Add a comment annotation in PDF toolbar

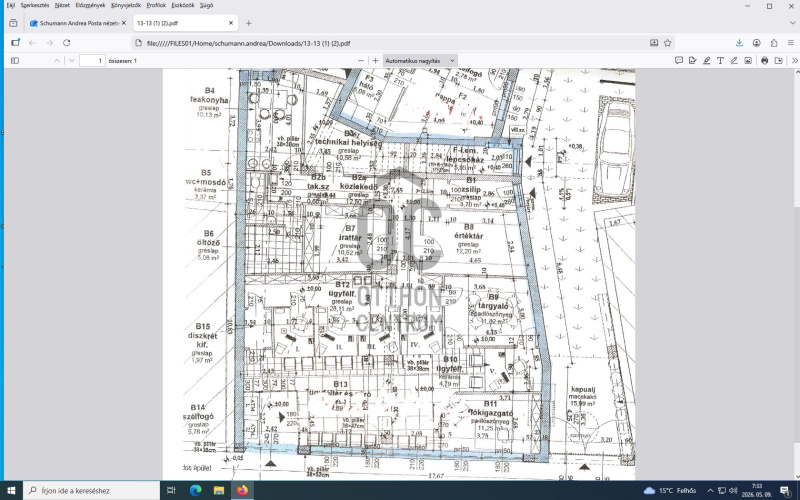[x=679, y=61]
